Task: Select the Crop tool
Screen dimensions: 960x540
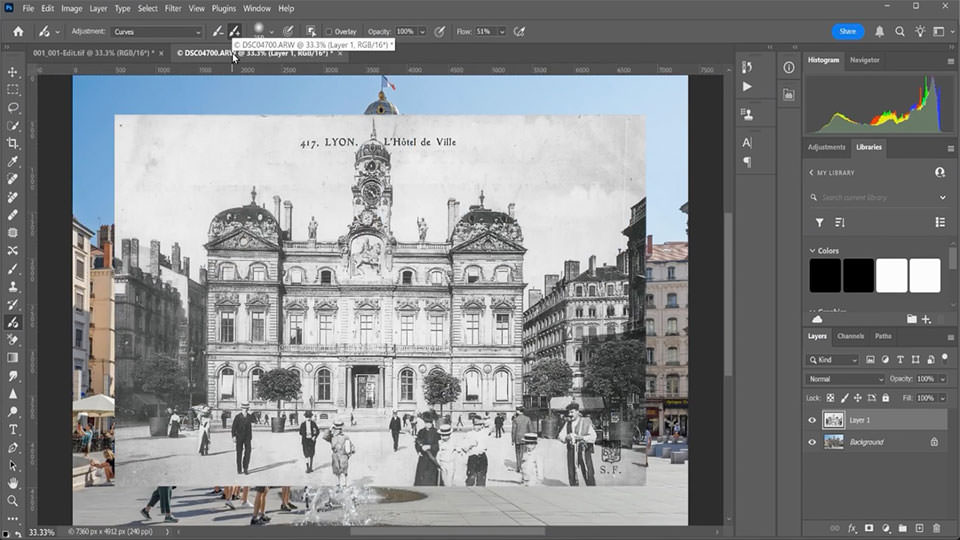Action: click(x=13, y=143)
